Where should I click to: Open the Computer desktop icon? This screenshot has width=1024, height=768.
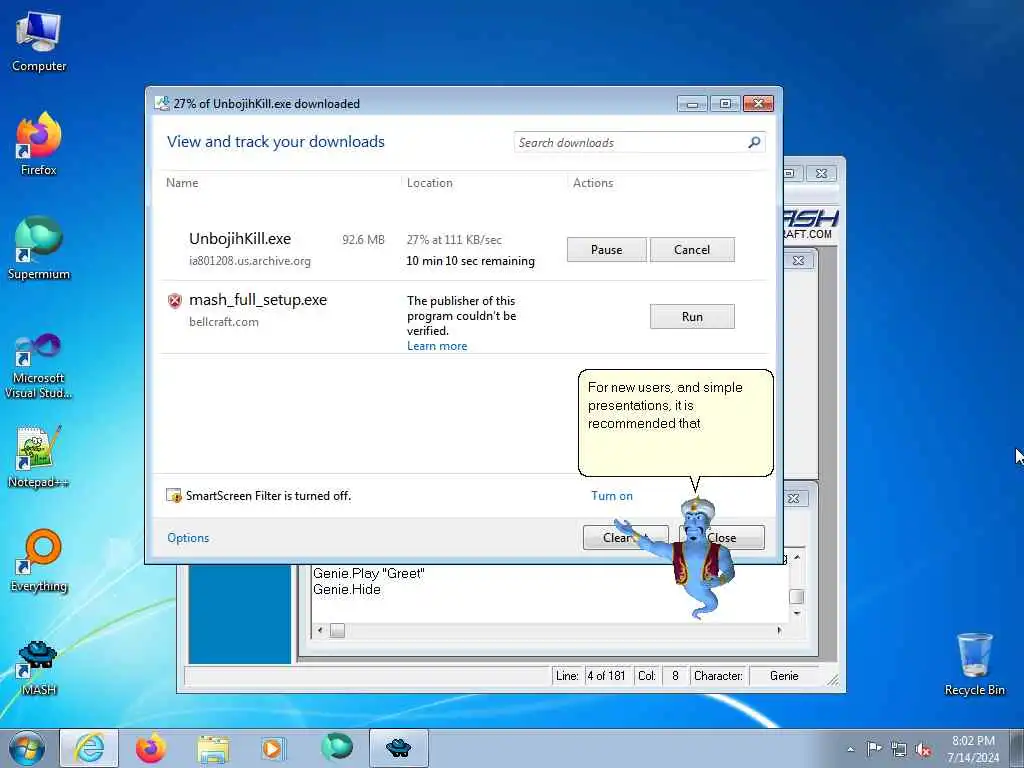click(39, 41)
